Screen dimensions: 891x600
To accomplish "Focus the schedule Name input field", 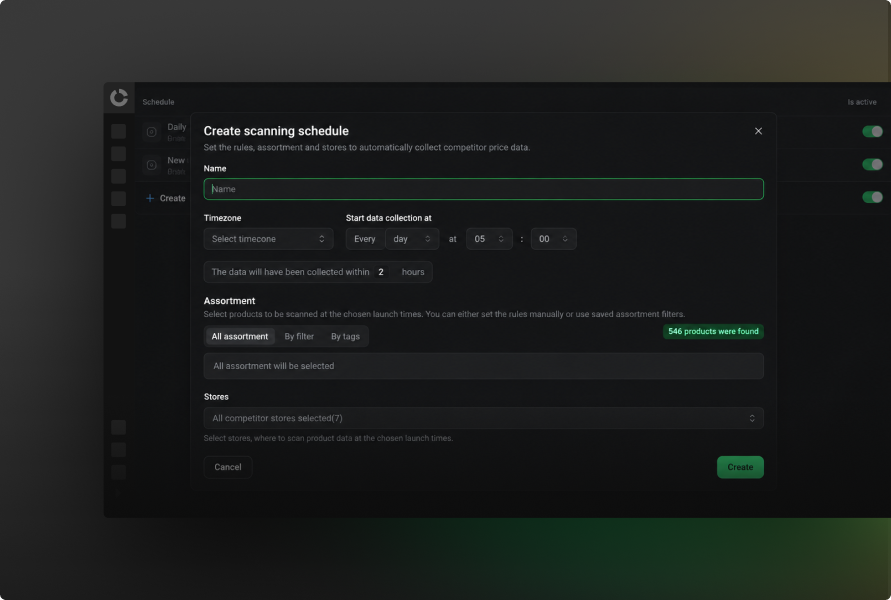I will (x=484, y=189).
